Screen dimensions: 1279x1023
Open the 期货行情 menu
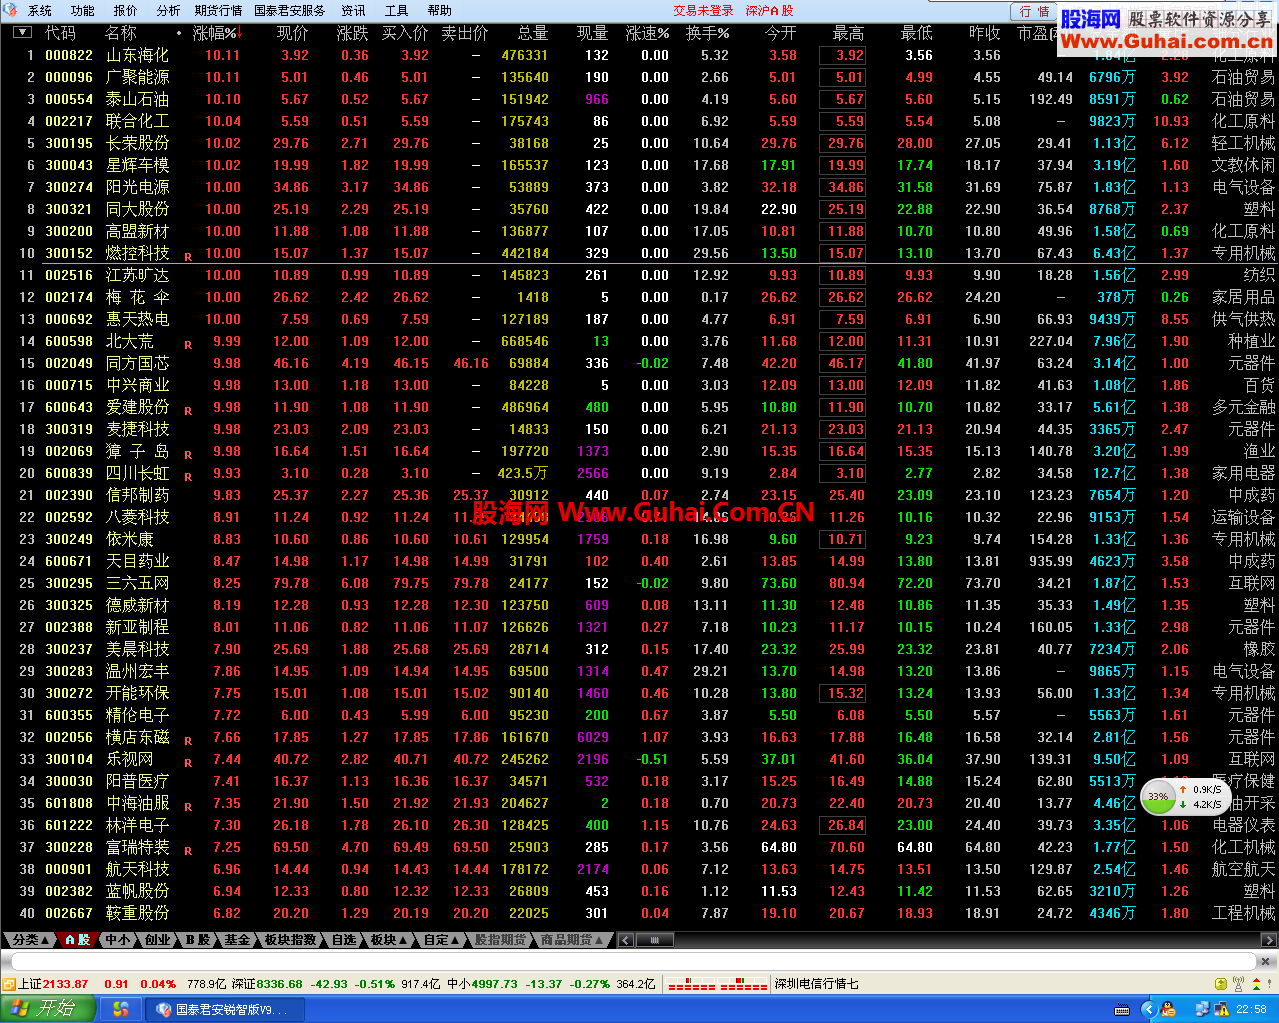[x=218, y=10]
